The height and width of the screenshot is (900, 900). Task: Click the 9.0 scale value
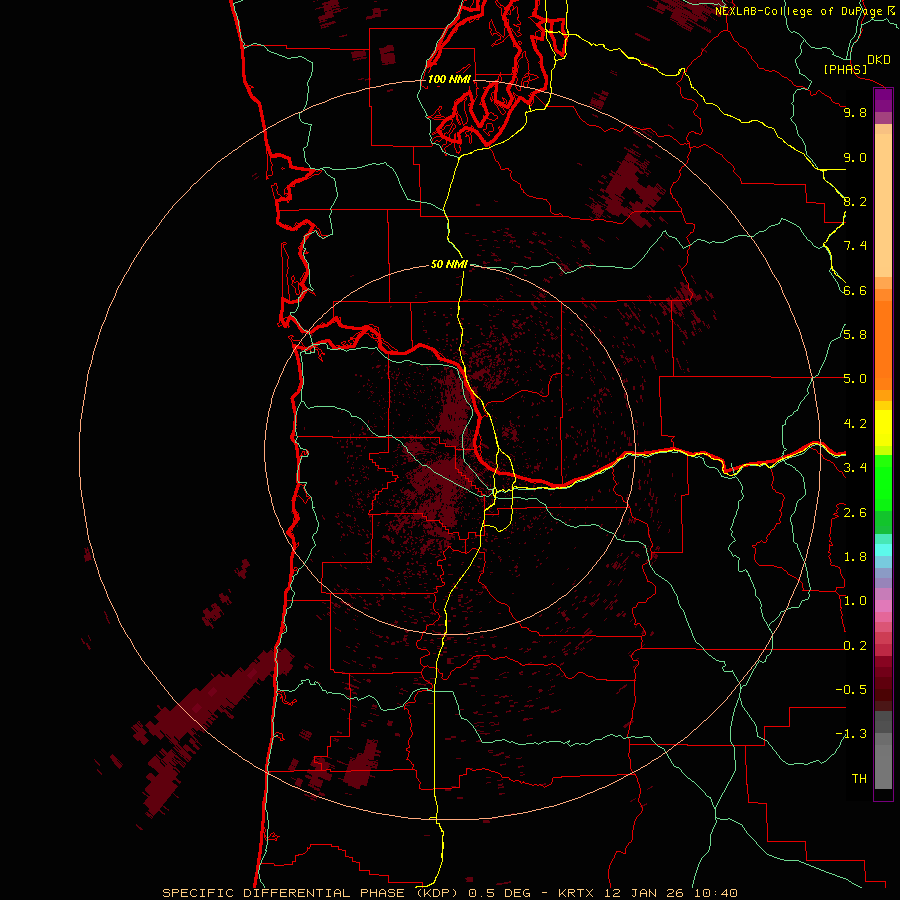click(855, 157)
